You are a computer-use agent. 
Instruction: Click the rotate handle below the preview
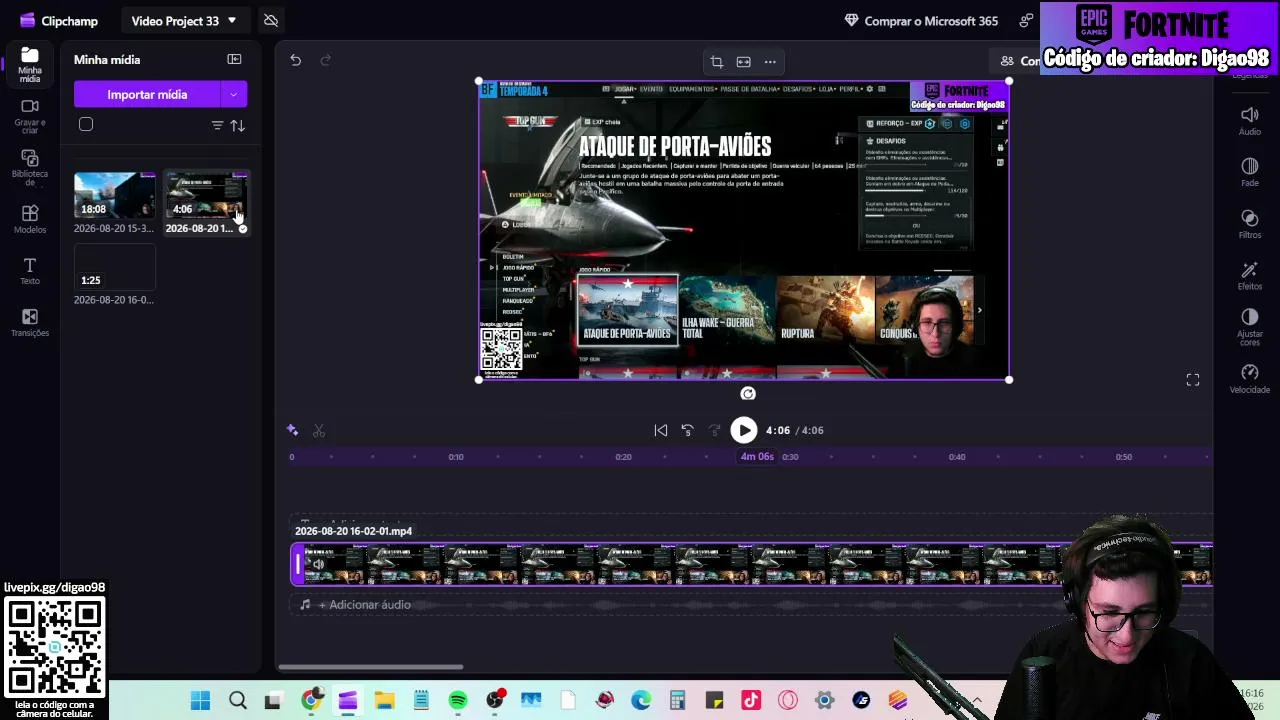(748, 394)
